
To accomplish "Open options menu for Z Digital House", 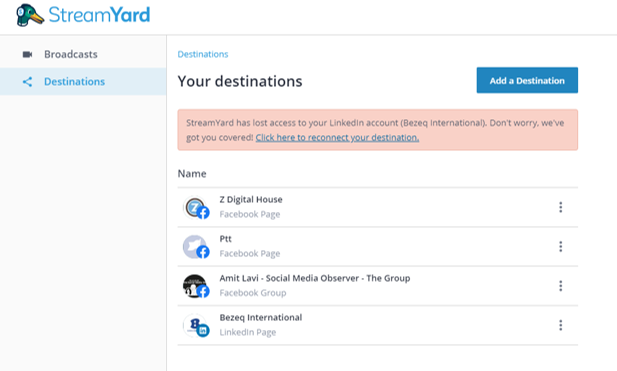I will point(560,207).
